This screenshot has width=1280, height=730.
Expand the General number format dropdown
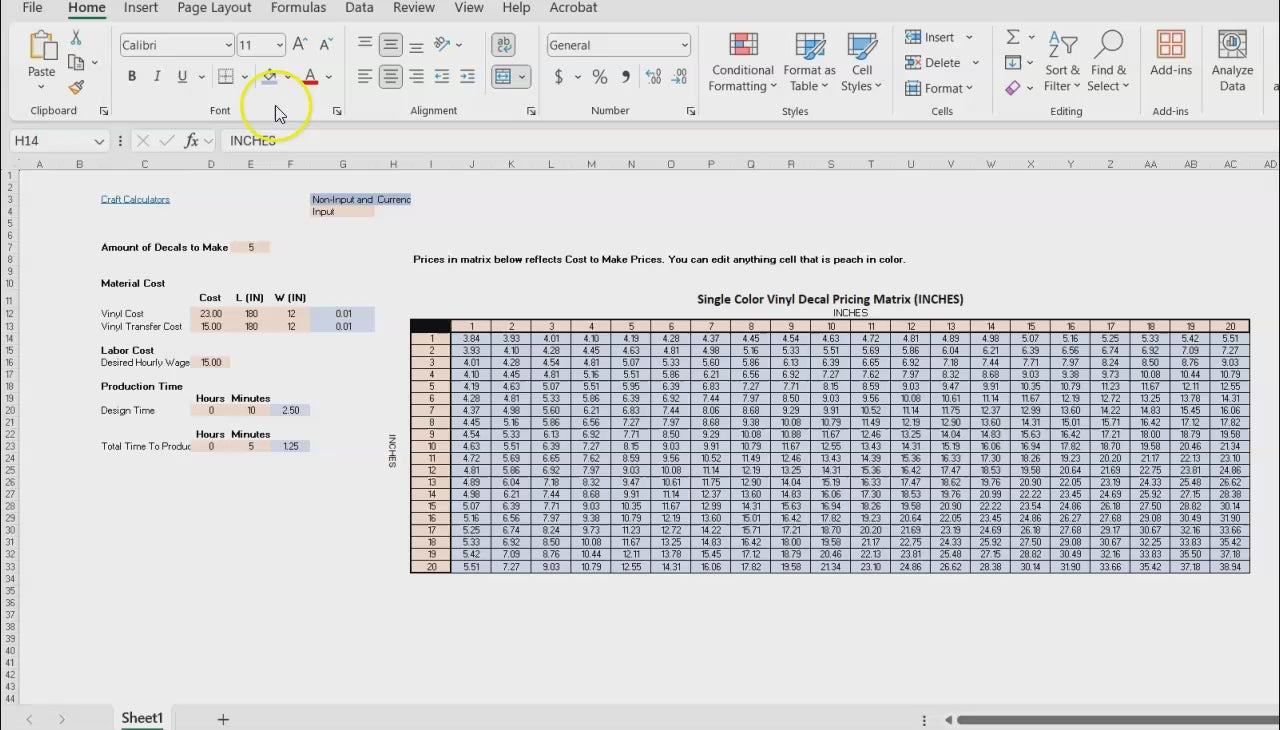pos(684,45)
